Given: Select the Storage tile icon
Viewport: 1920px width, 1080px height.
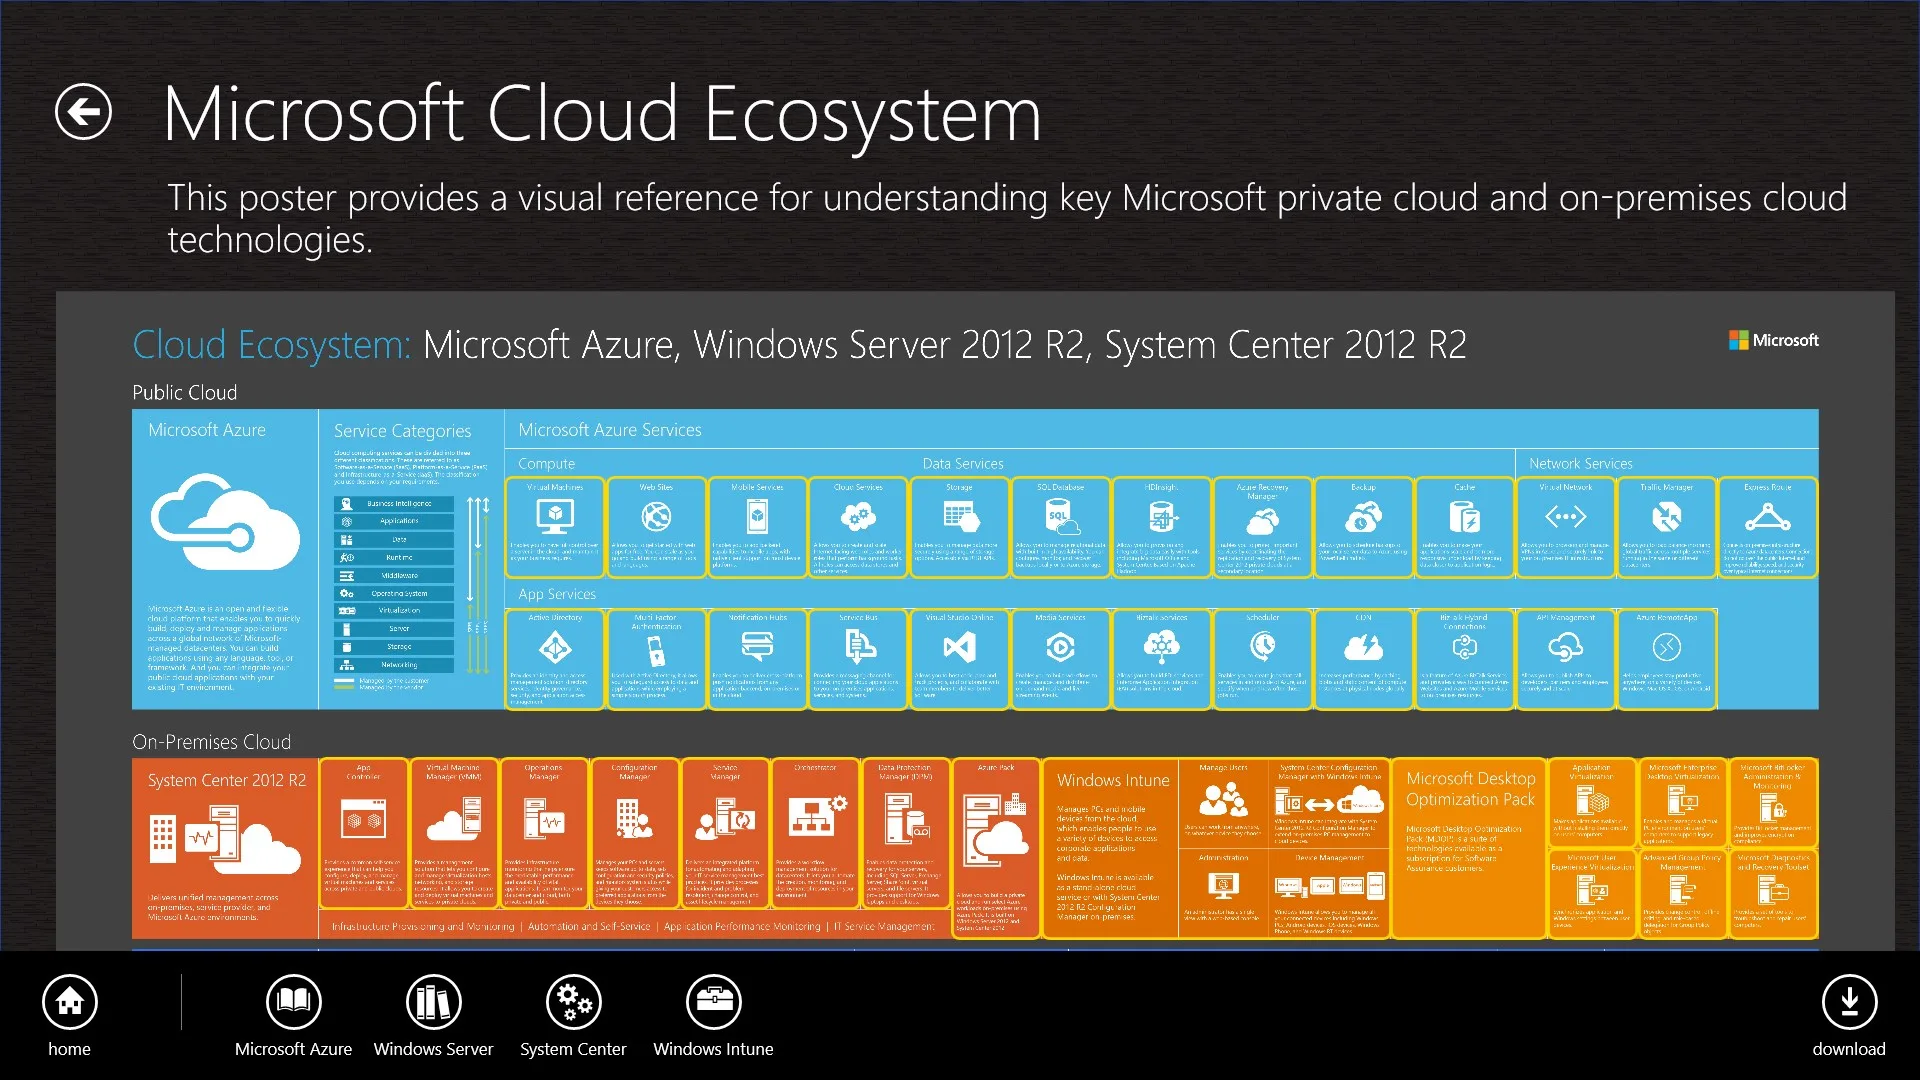Looking at the screenshot, I should pyautogui.click(x=960, y=517).
